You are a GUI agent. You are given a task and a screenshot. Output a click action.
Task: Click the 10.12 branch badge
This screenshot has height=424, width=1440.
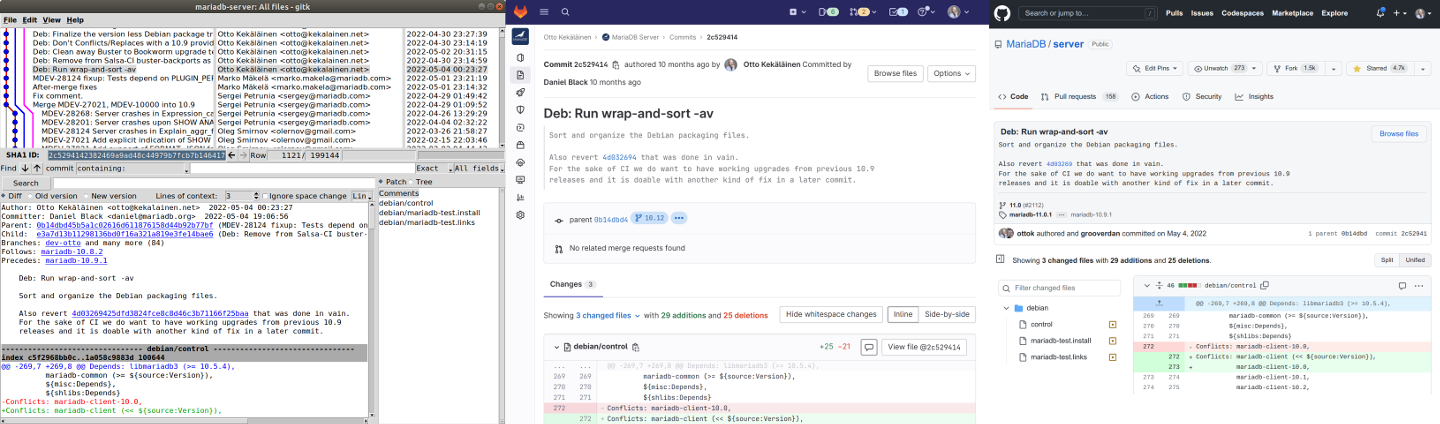(x=649, y=217)
